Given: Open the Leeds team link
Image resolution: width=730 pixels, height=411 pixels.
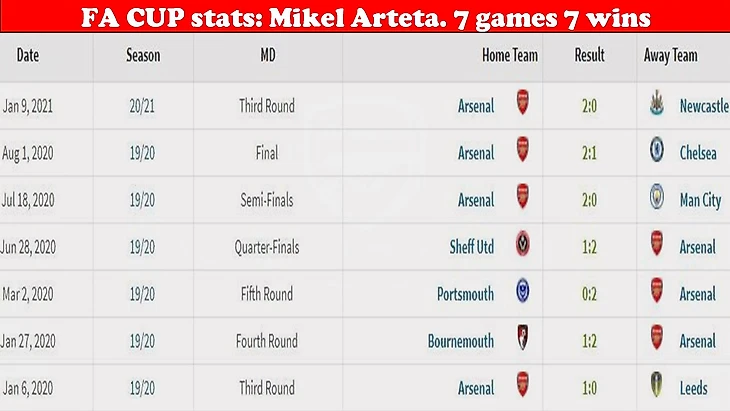Looking at the screenshot, I should tap(694, 388).
